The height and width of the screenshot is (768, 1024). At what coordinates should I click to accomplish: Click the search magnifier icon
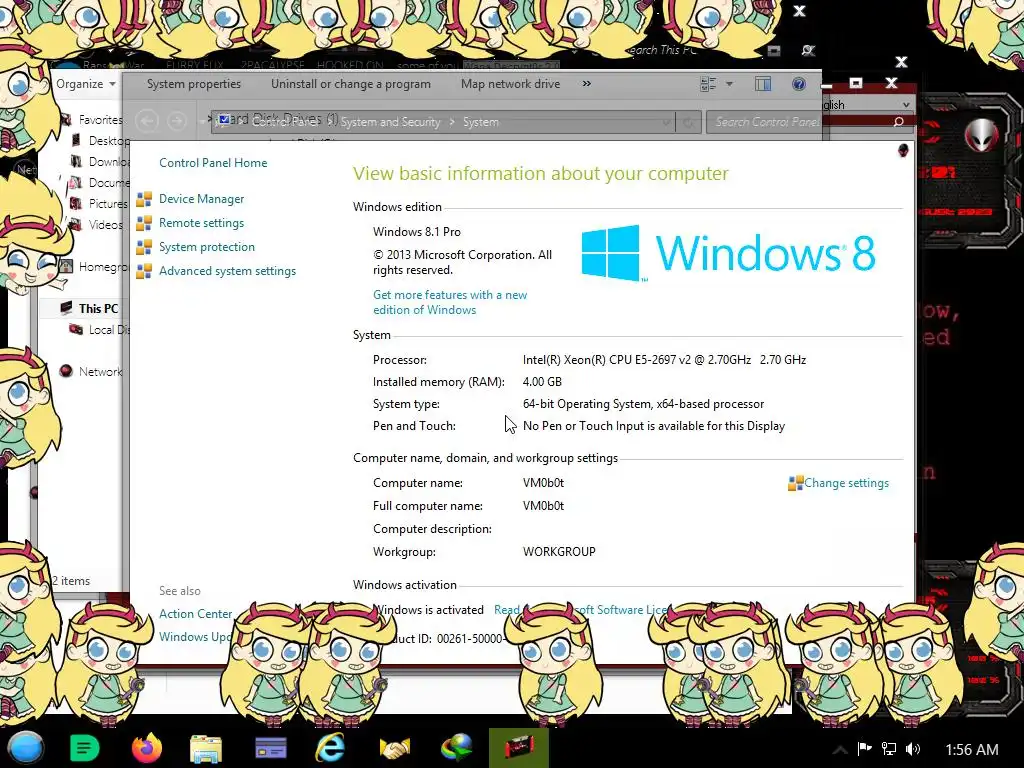(899, 122)
